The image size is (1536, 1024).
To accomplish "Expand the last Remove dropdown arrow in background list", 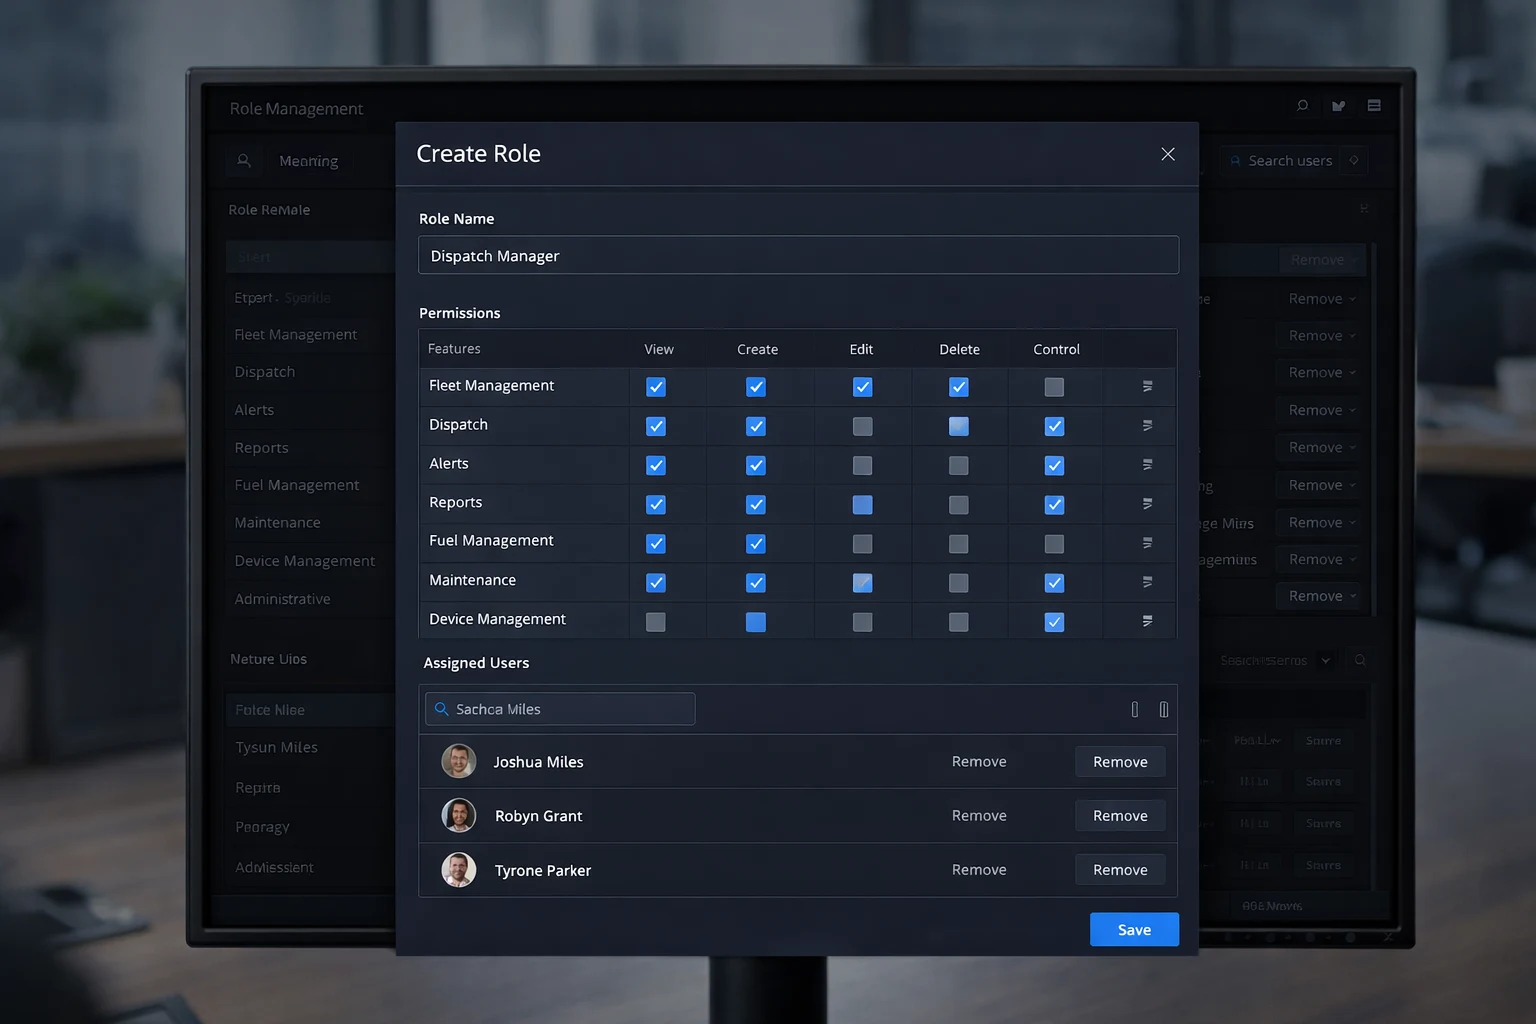I will point(1353,596).
